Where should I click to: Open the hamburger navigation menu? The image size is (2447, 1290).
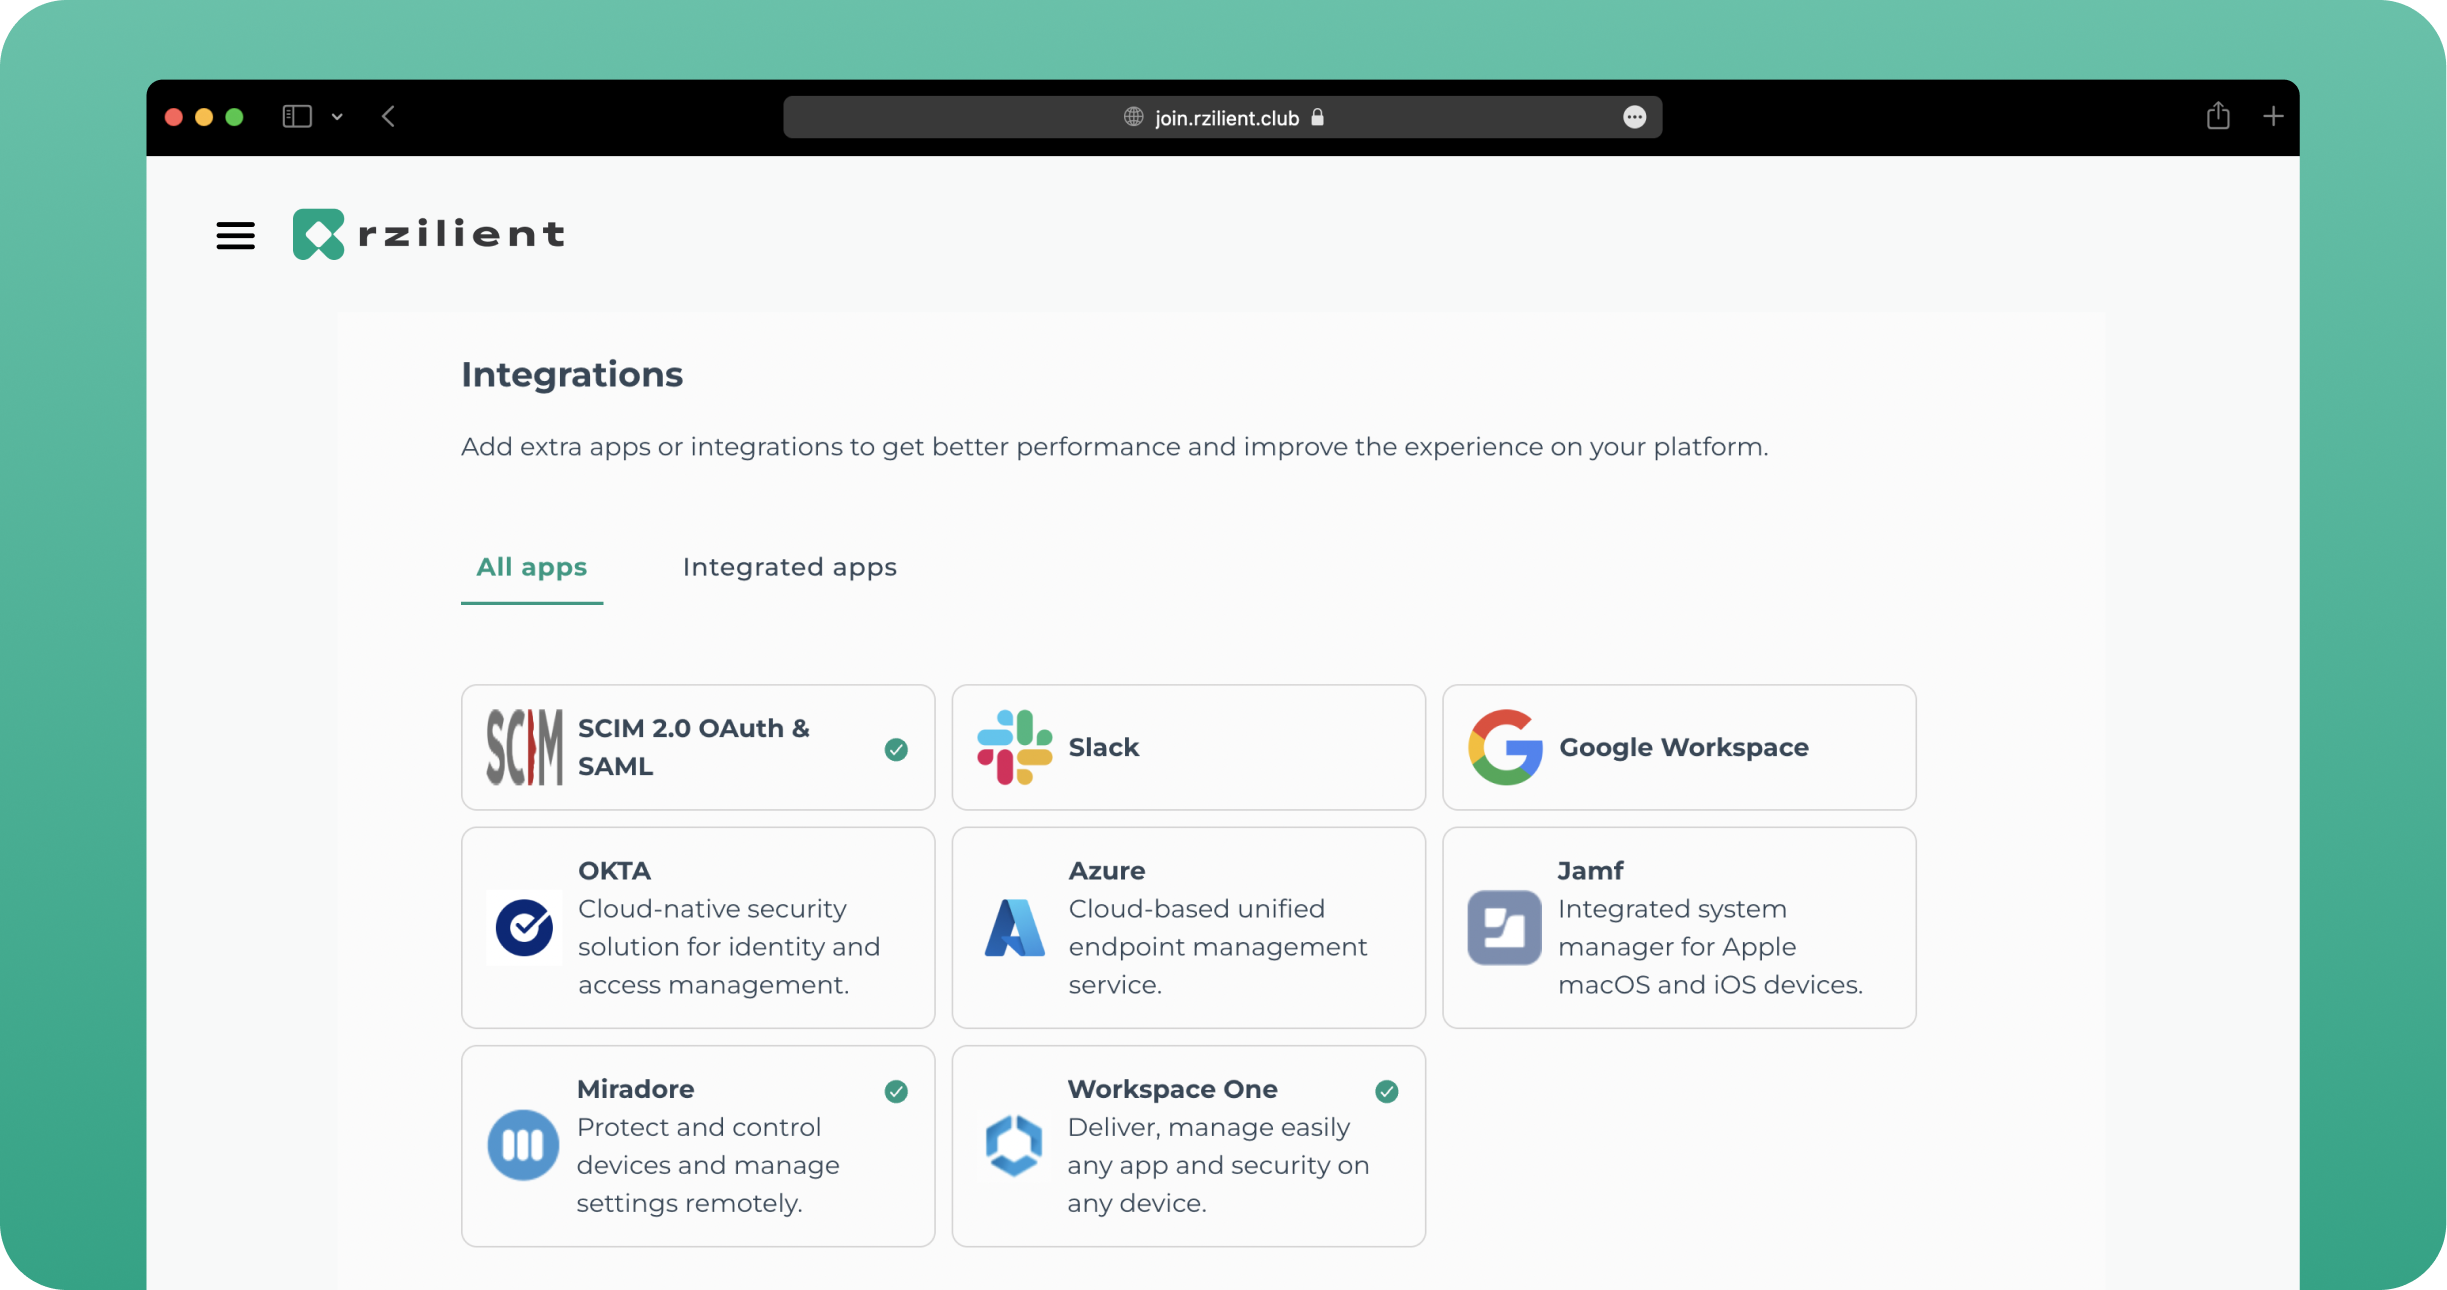point(235,235)
